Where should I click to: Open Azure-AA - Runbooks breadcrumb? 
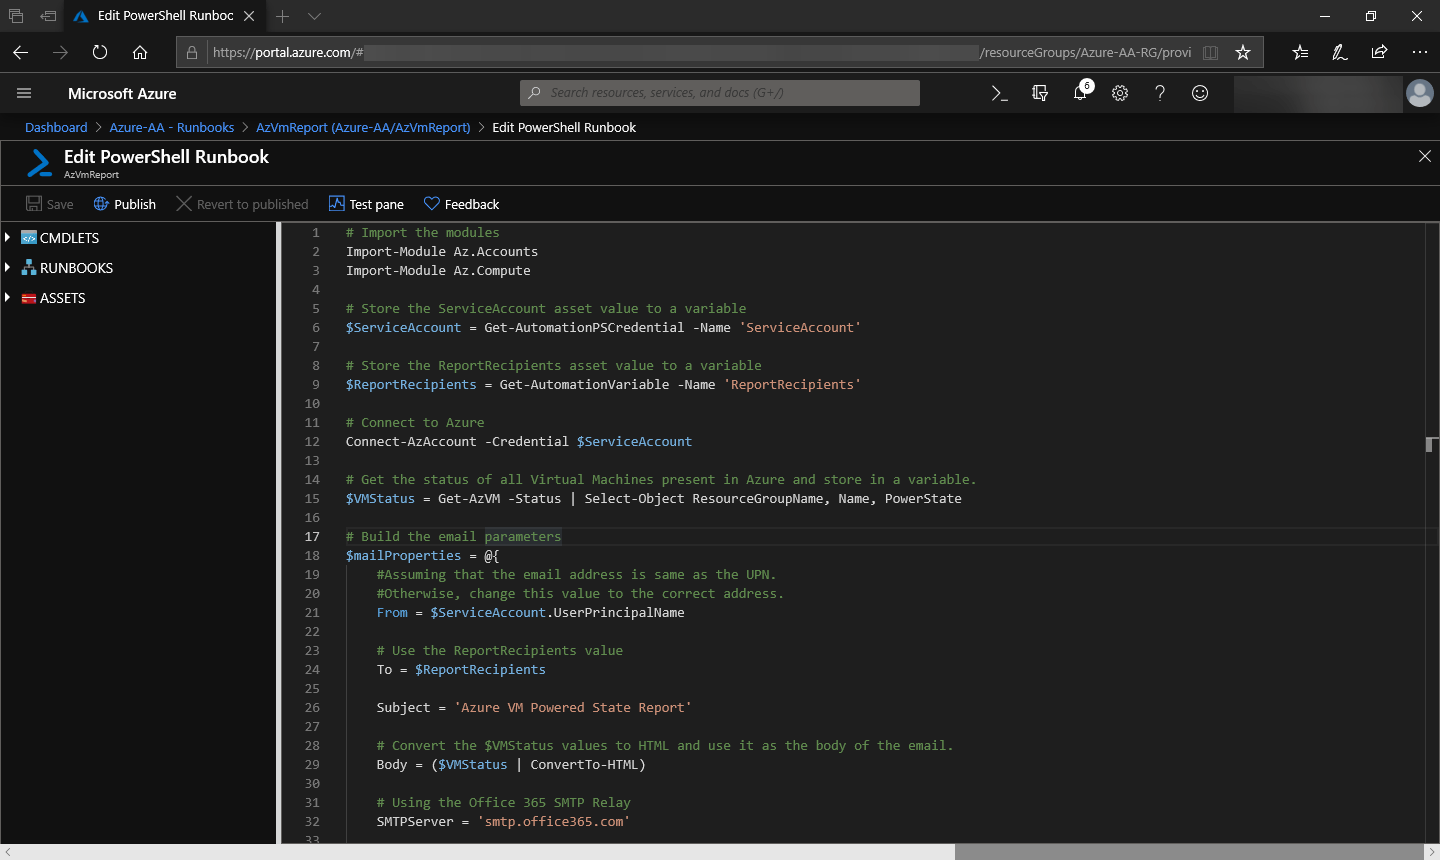point(172,127)
